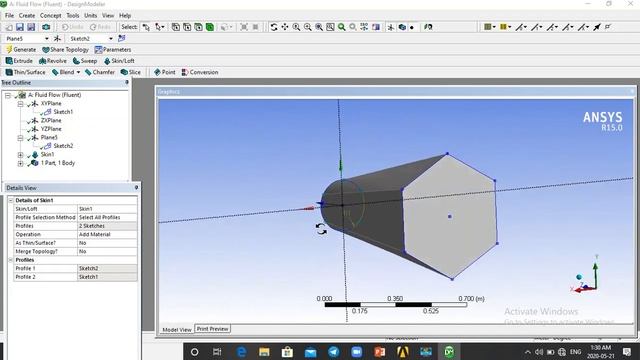The image size is (640, 360).
Task: Open Microsoft Edge from the taskbar
Action: pos(241,352)
